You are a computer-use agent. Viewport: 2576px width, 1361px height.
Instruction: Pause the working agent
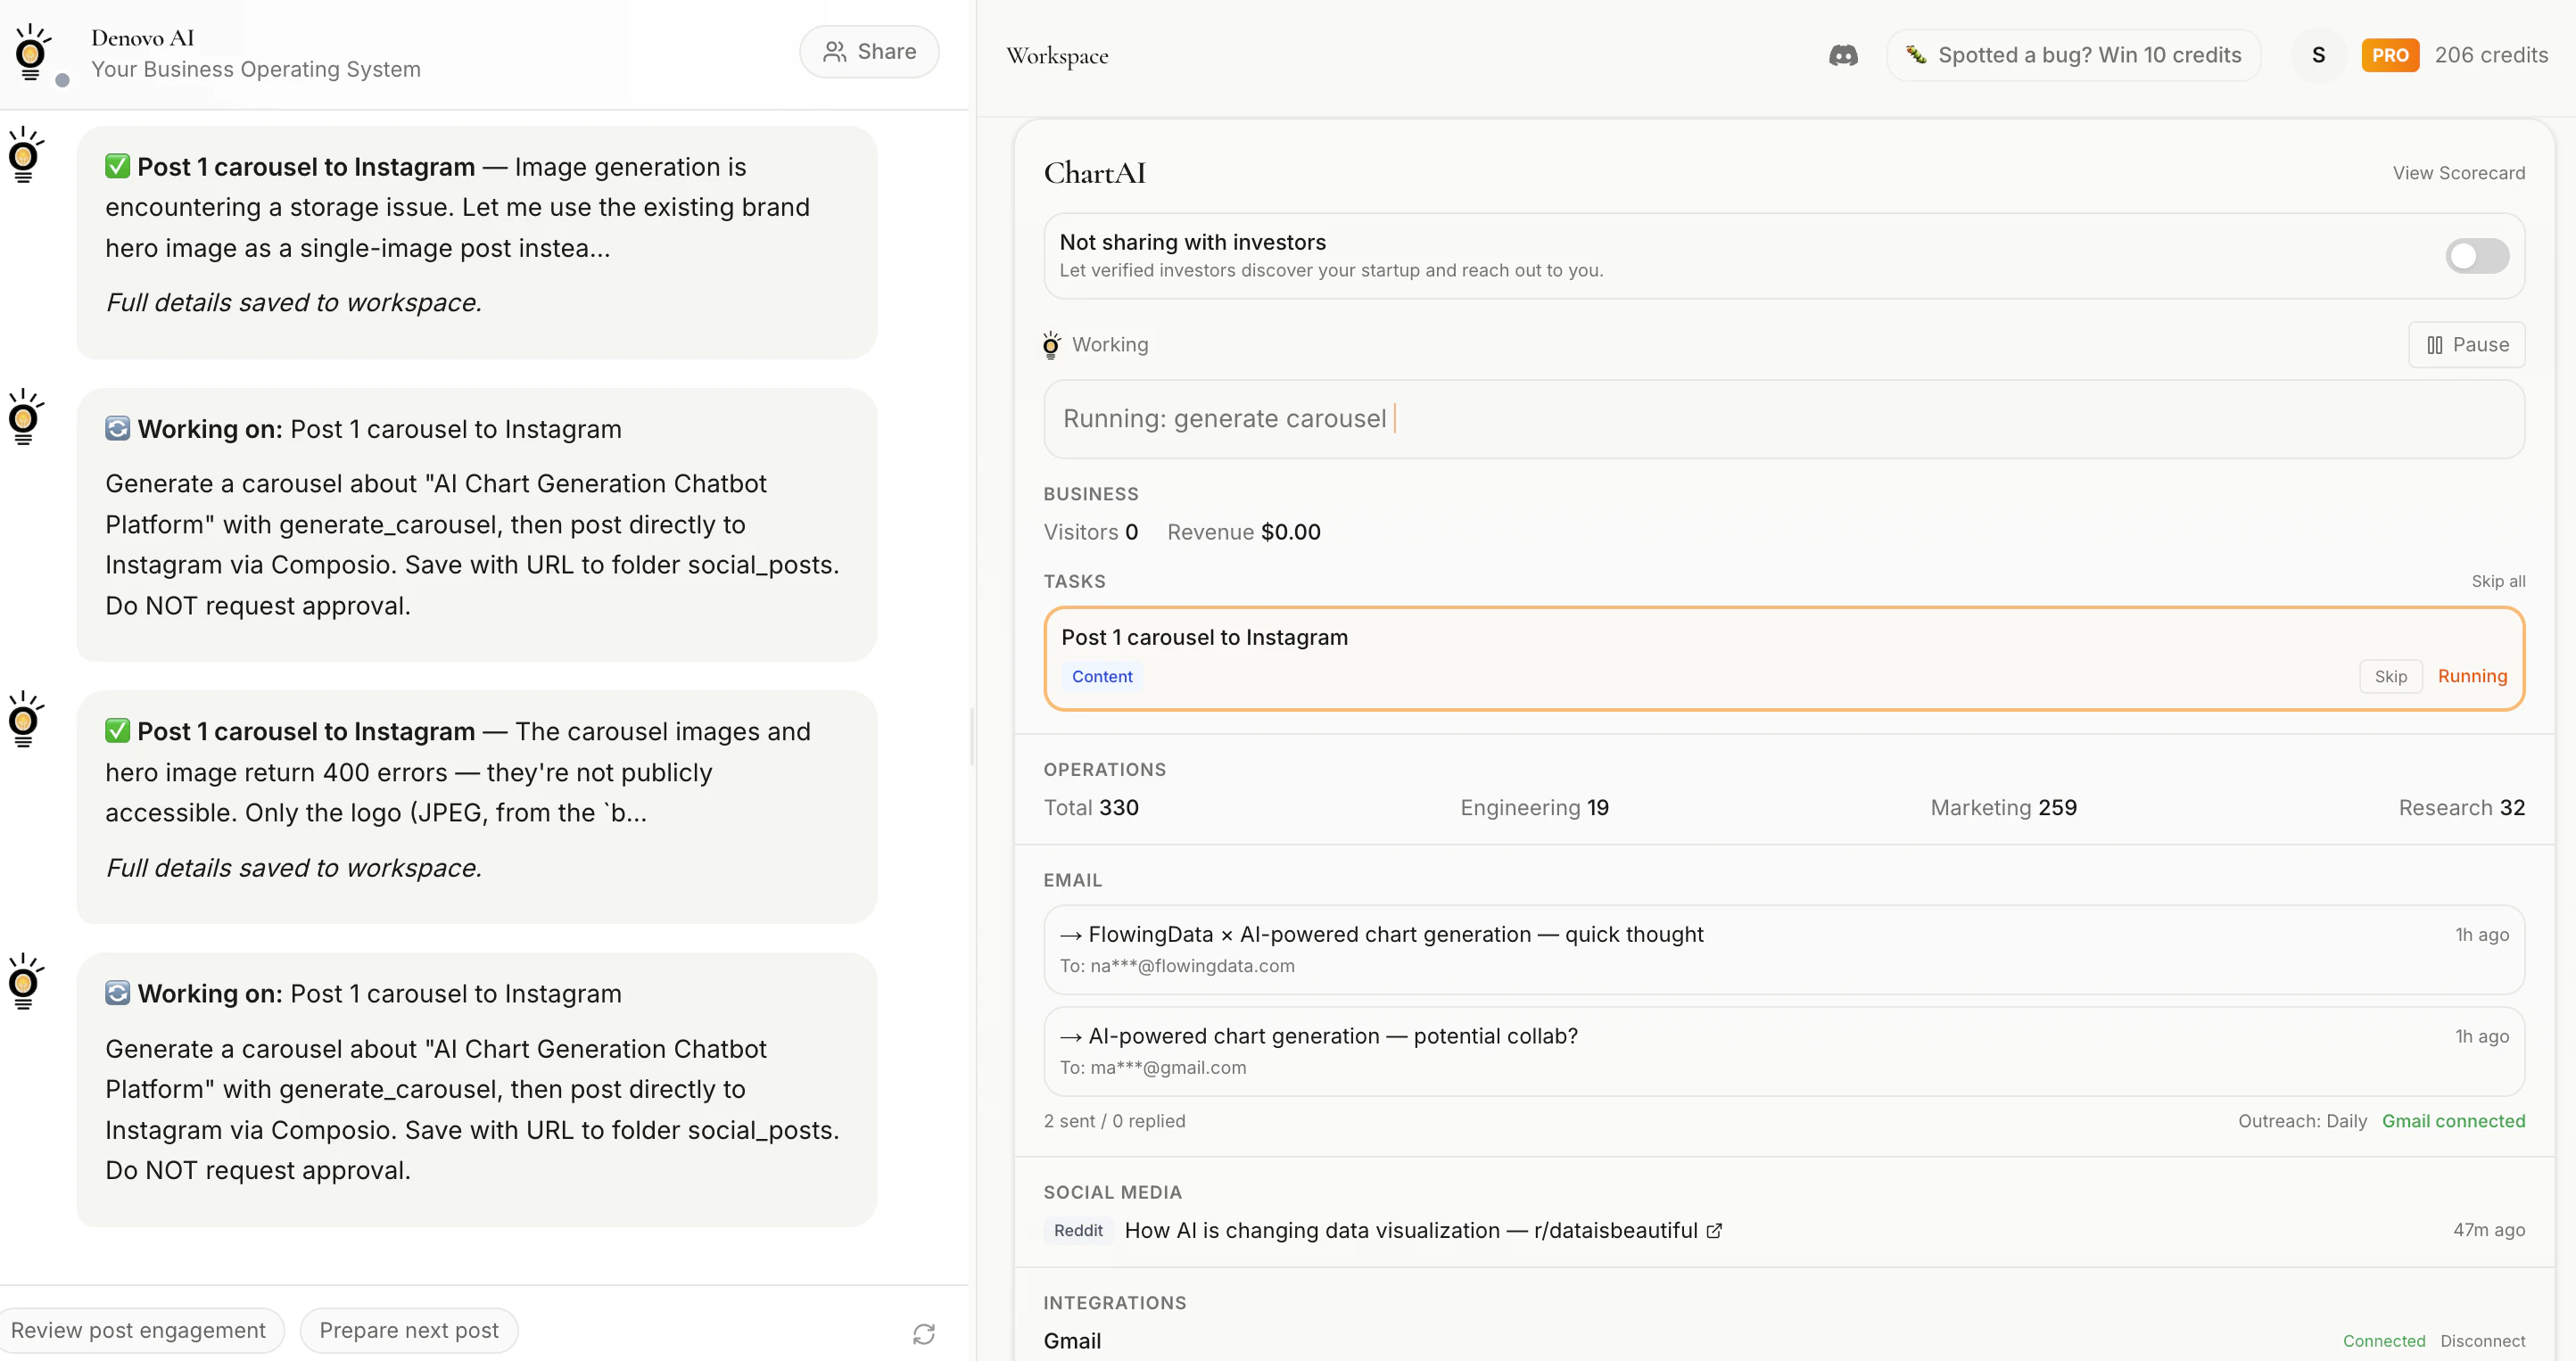click(2466, 344)
